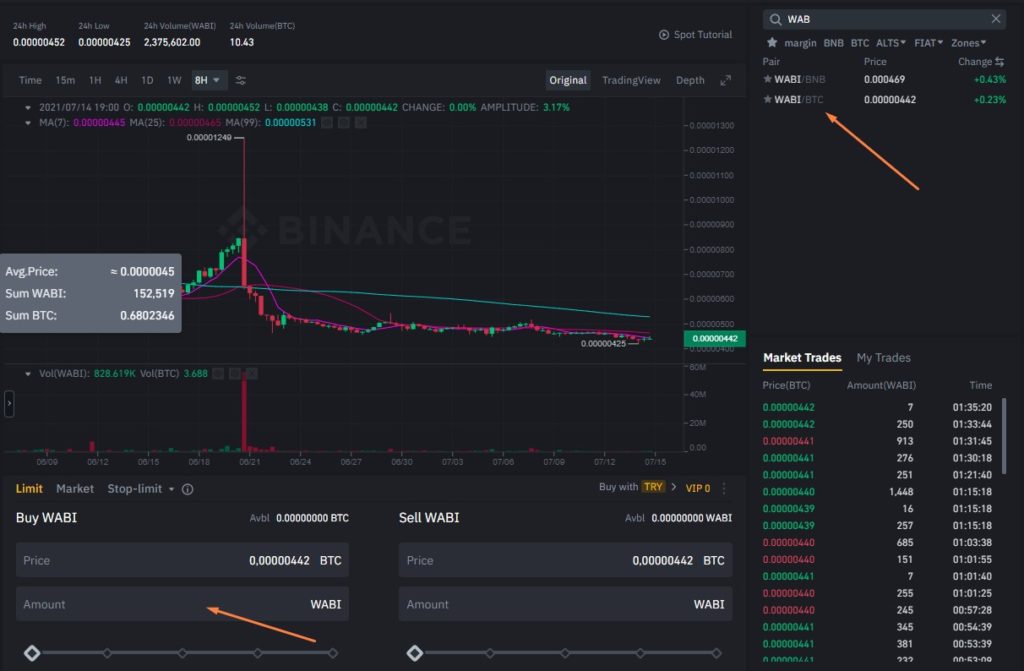Focus Sell WABI amount field
This screenshot has height=671, width=1024.
tap(565, 604)
